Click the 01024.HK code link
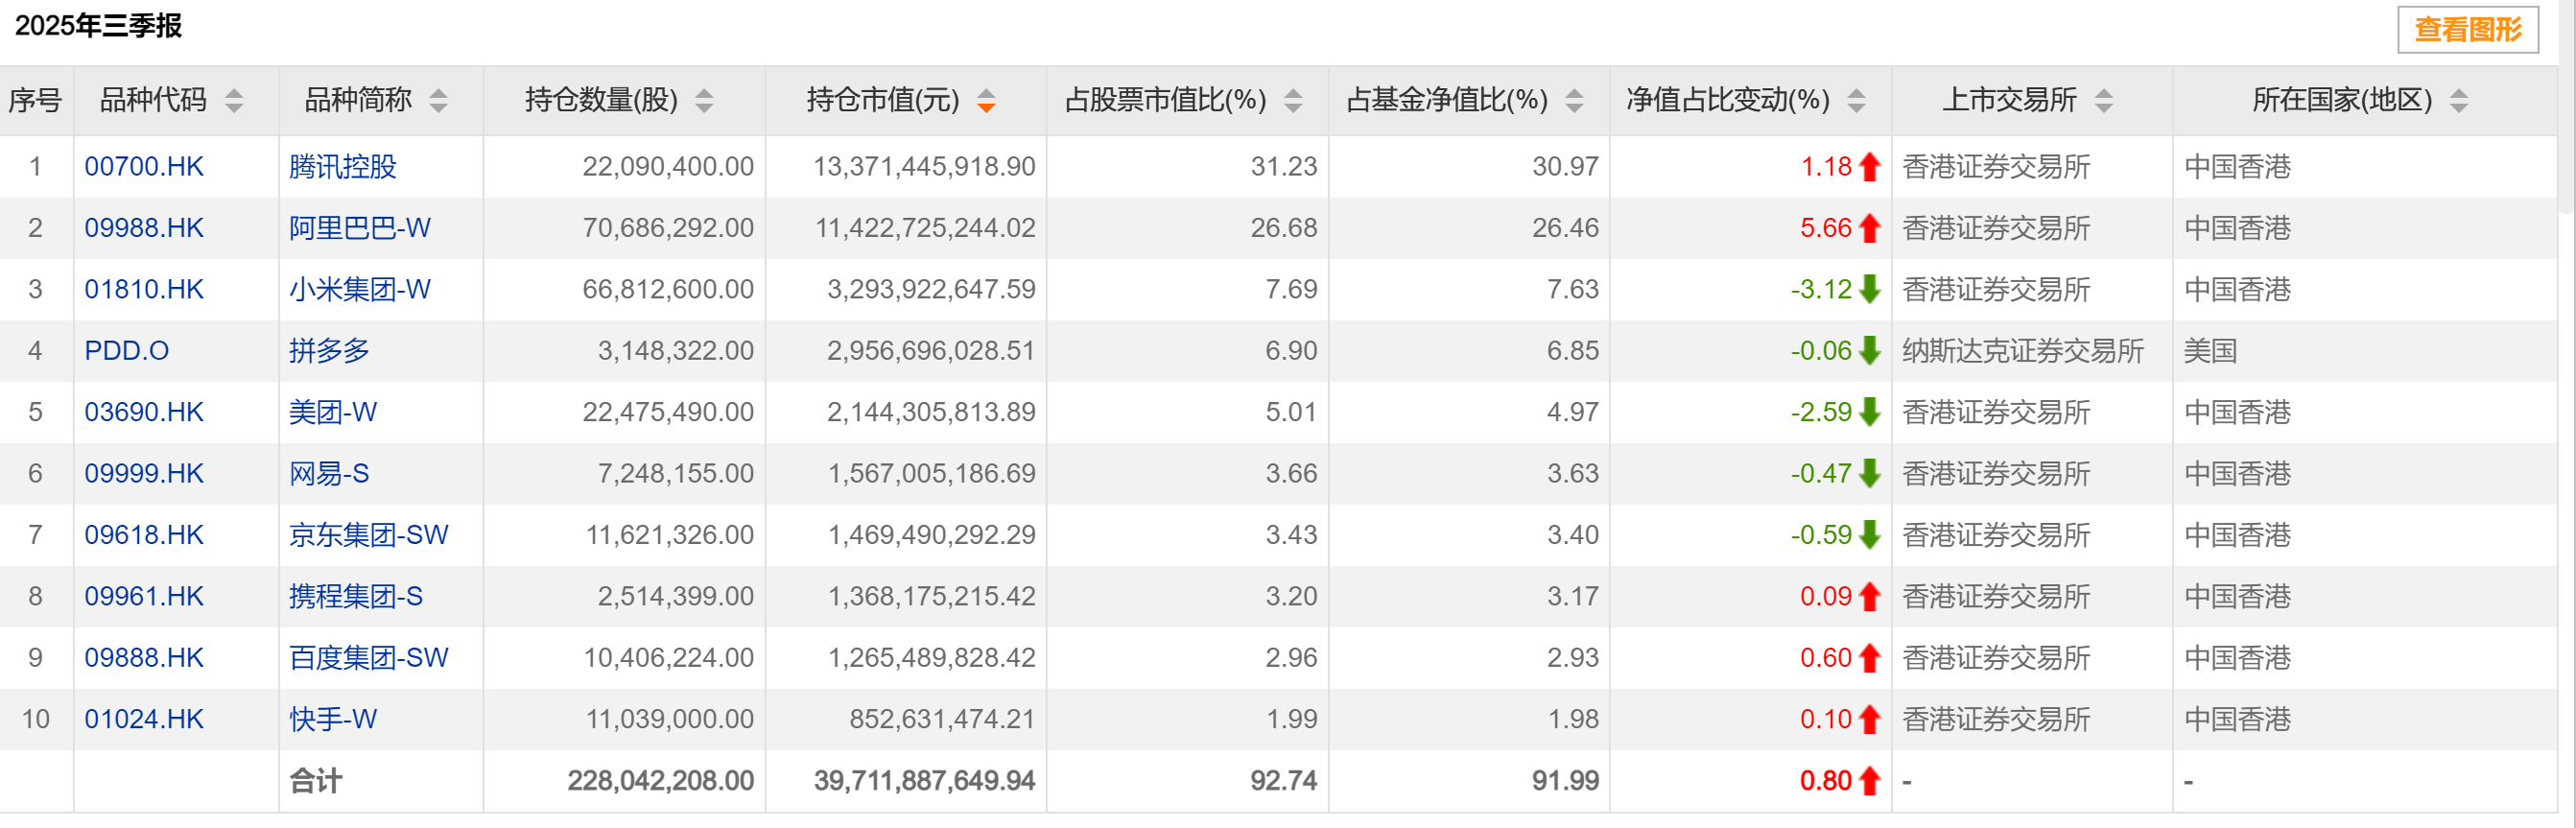 [144, 719]
